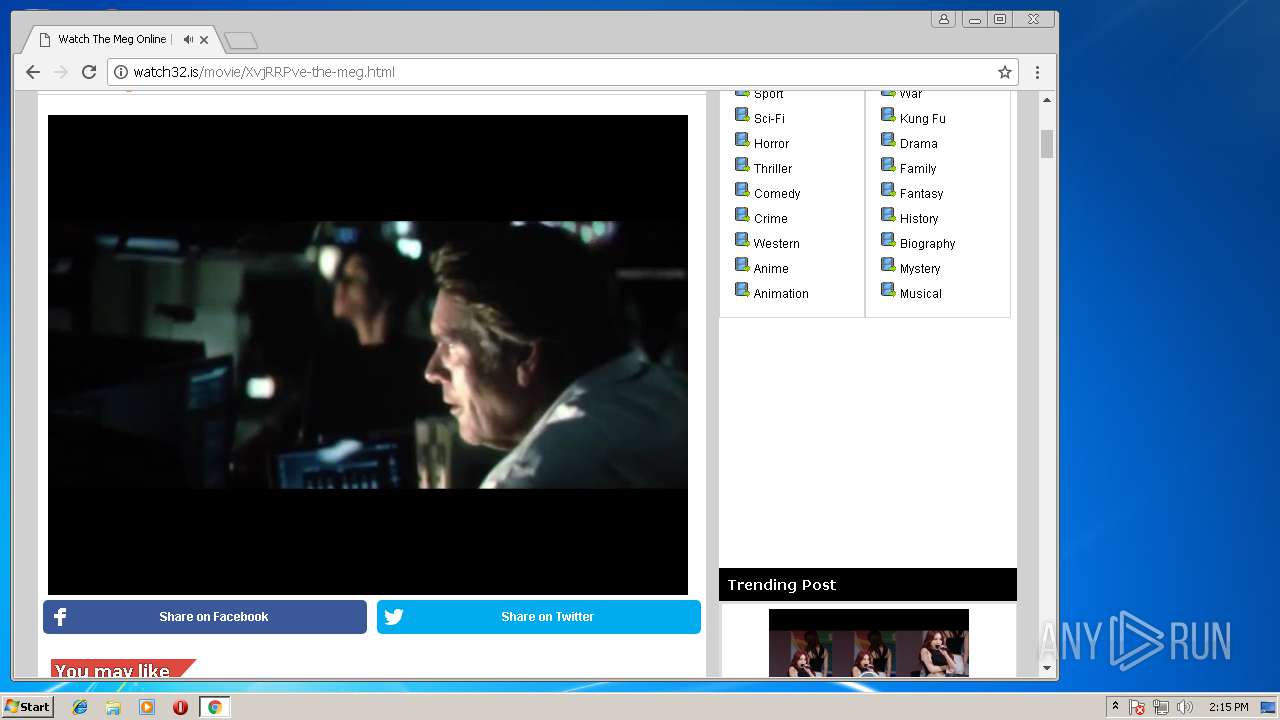
Task: Reload the watch32.is page
Action: tap(89, 72)
